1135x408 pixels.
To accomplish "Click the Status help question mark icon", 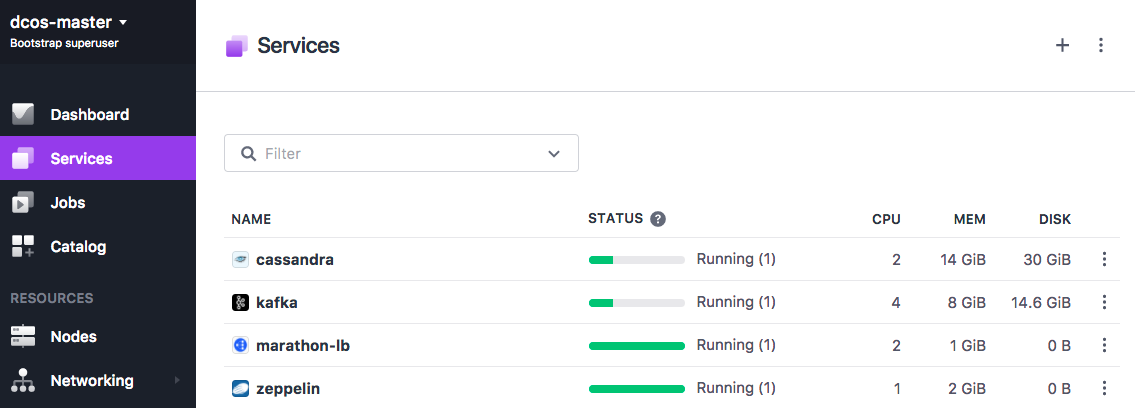I will (657, 219).
